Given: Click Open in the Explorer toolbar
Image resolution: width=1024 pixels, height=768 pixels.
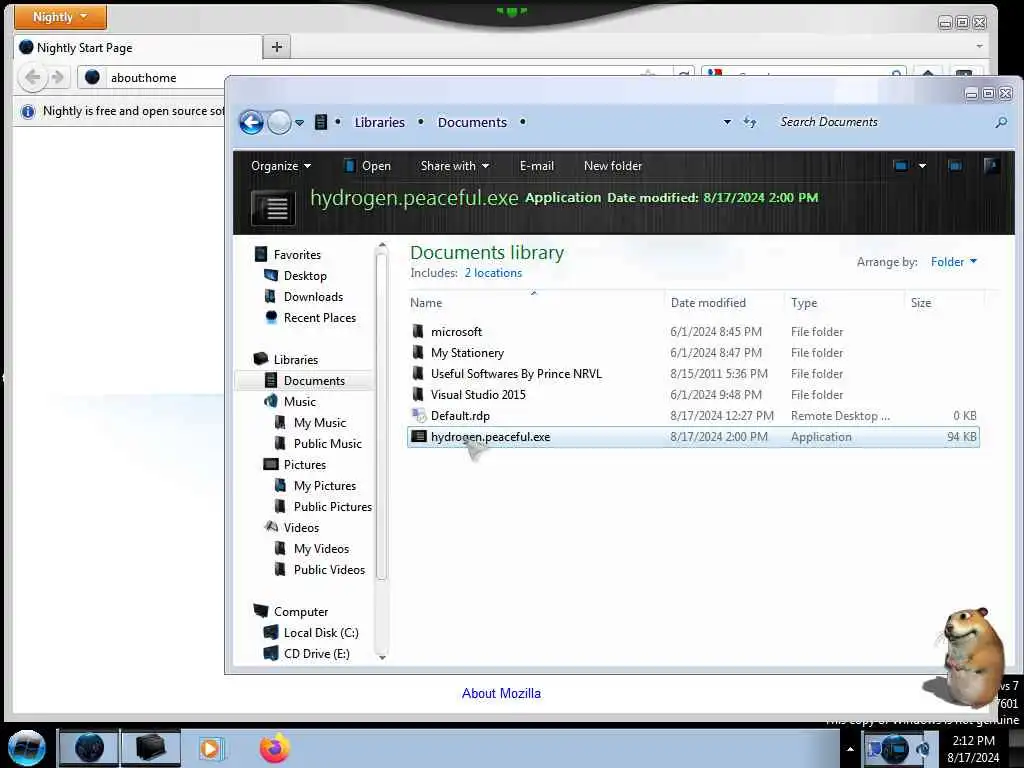Looking at the screenshot, I should point(368,166).
